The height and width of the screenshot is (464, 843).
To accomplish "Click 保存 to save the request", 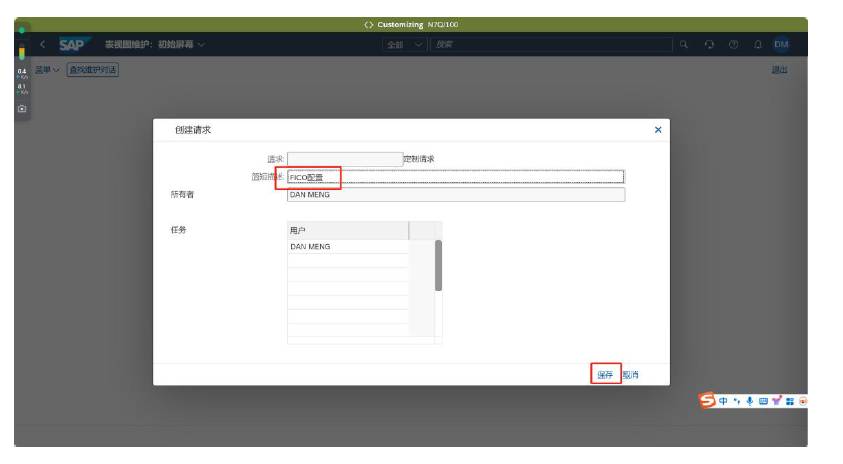I will click(x=605, y=375).
